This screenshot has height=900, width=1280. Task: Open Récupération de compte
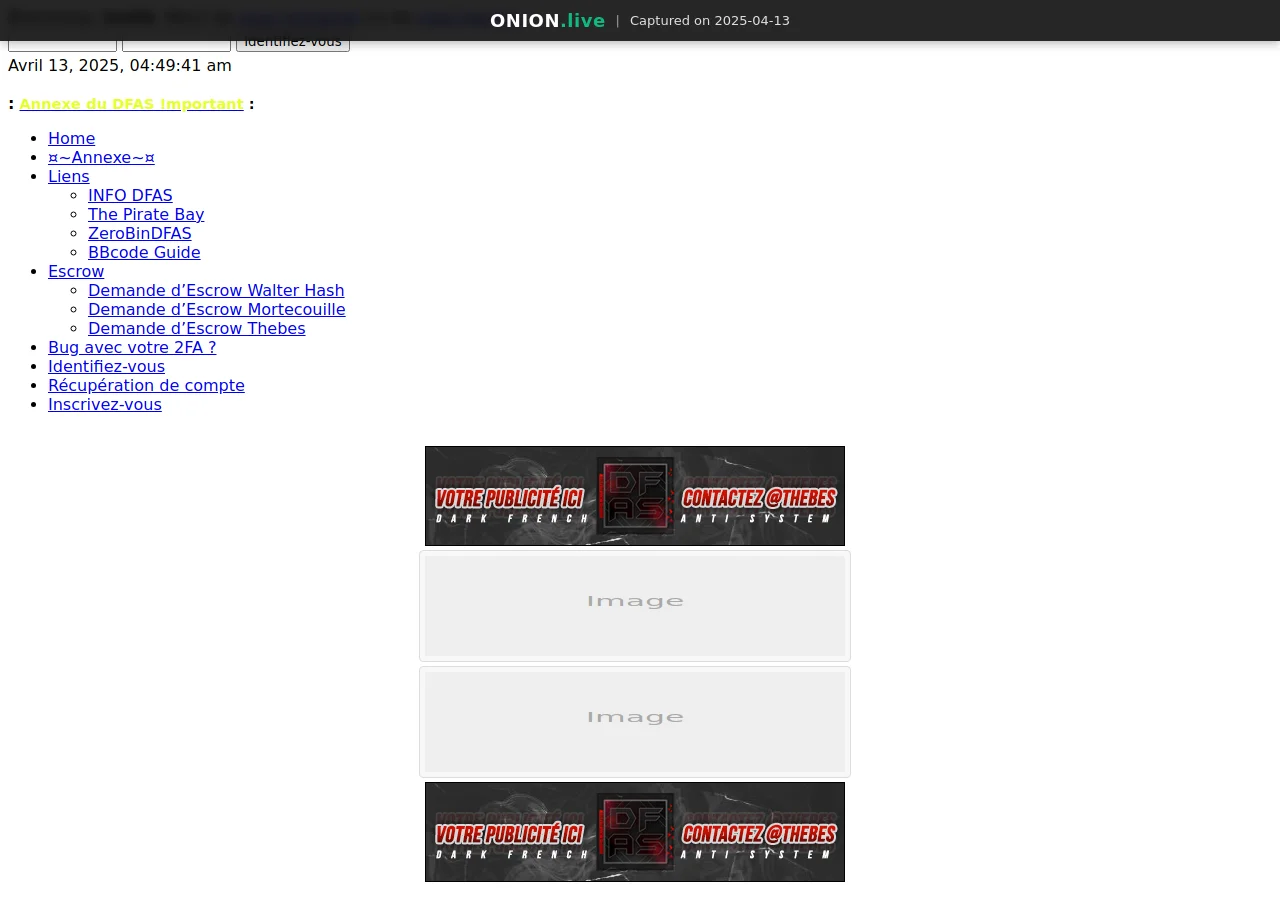(x=146, y=385)
